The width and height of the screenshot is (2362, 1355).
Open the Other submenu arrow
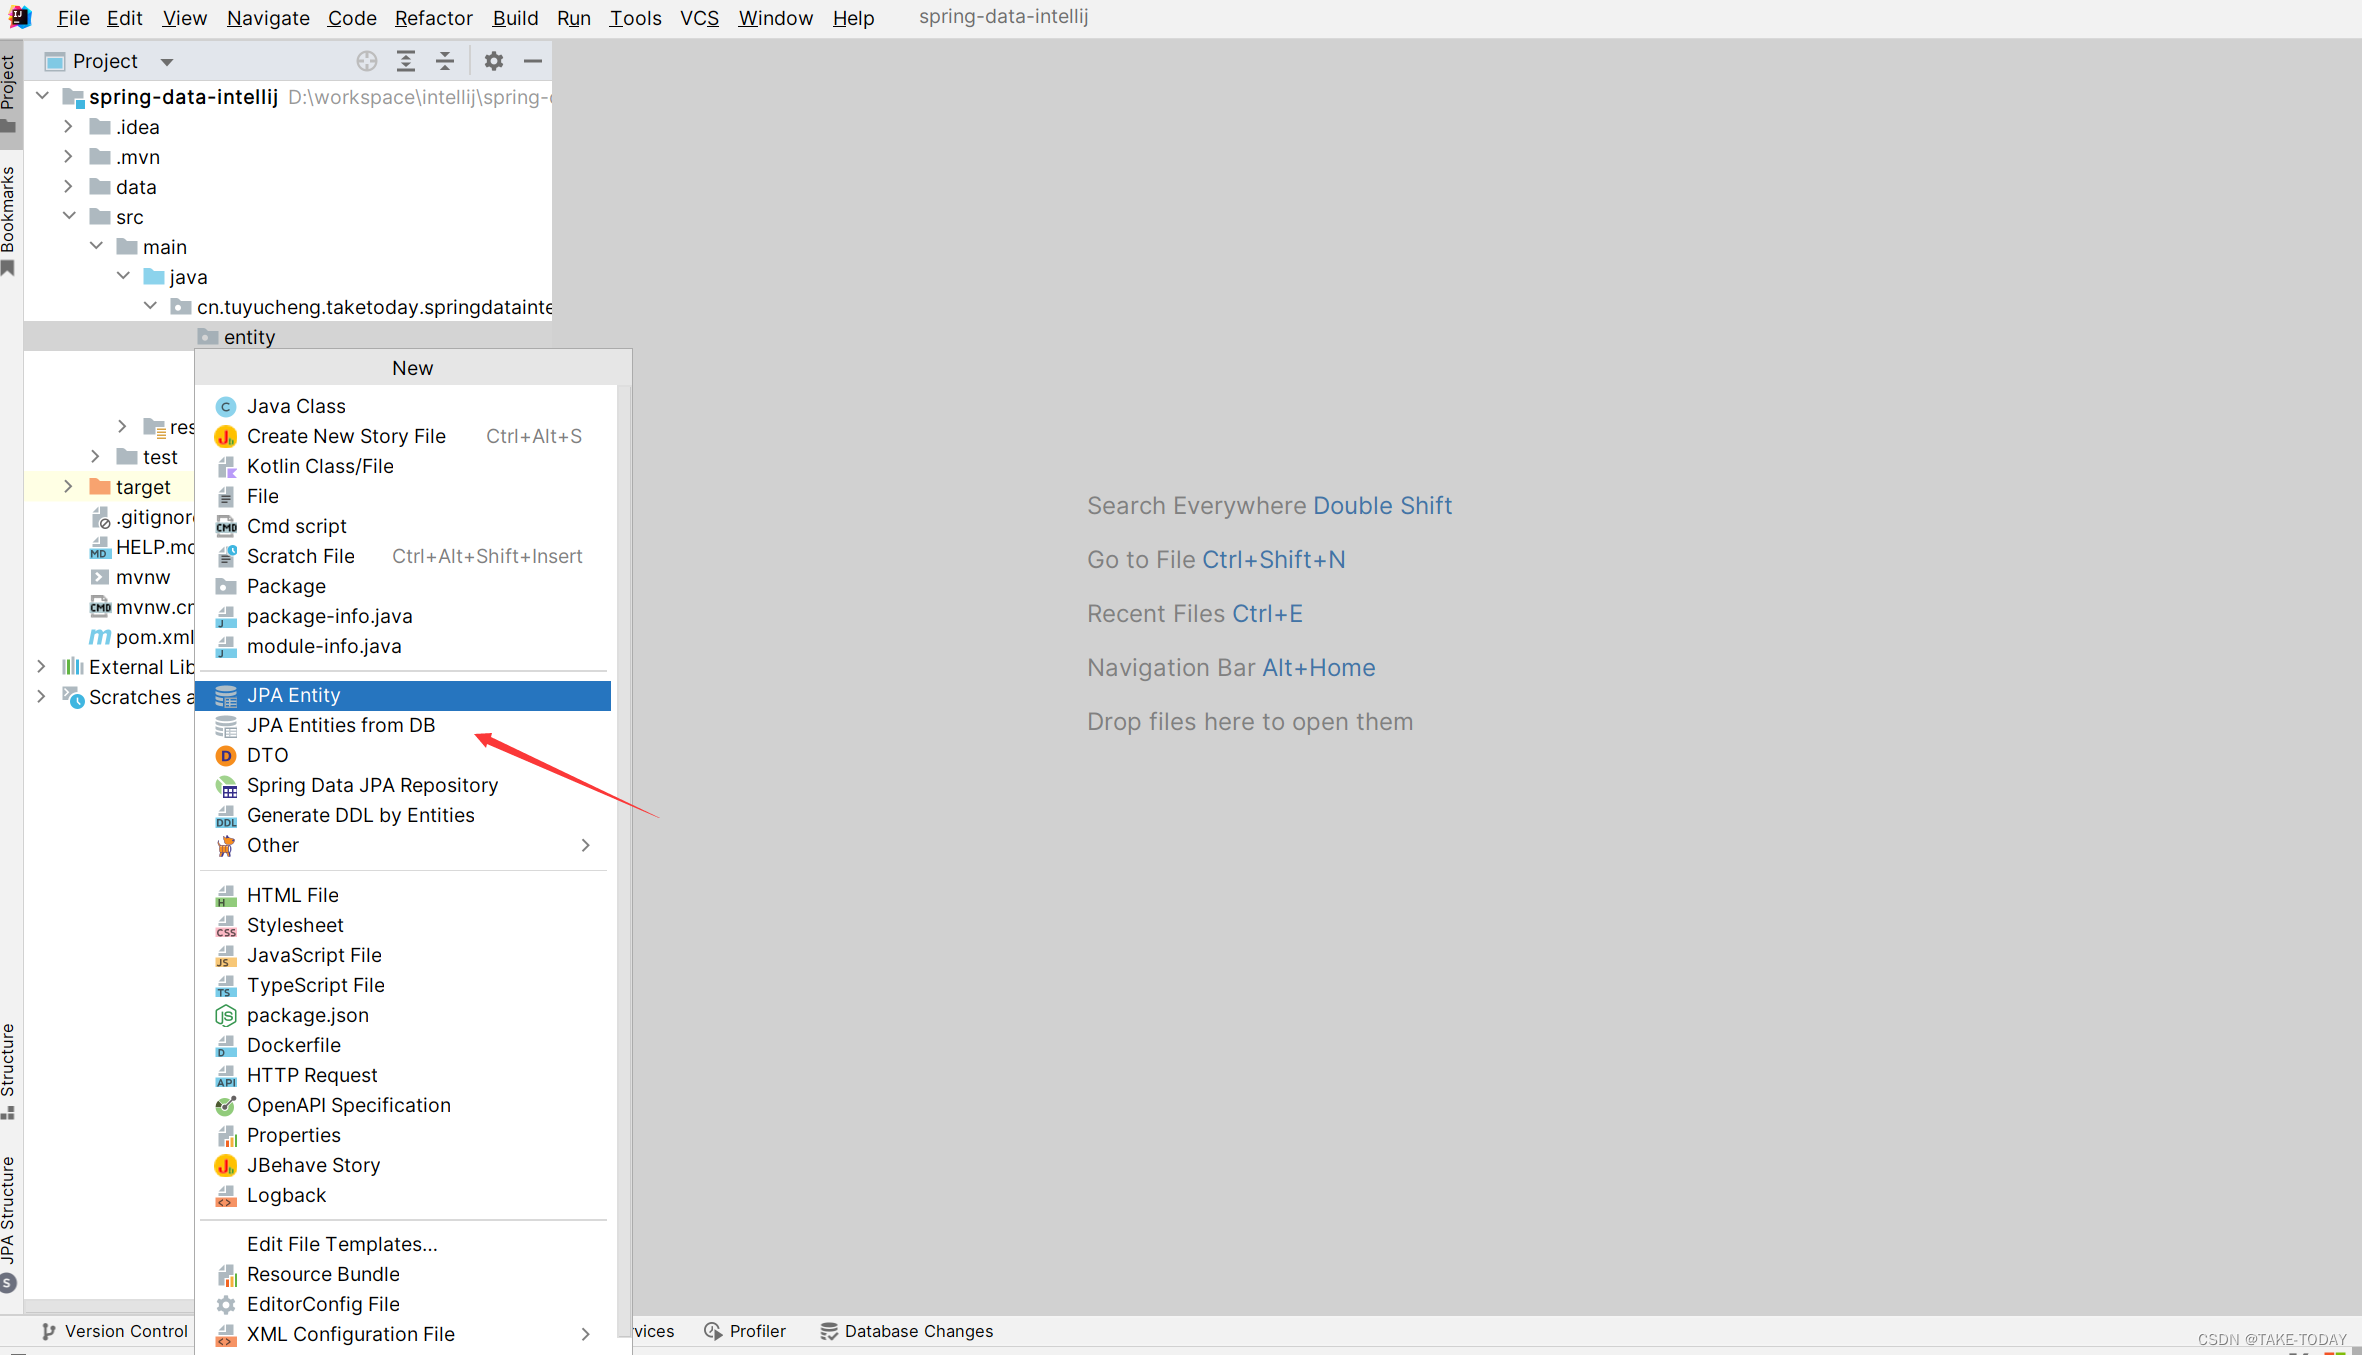[x=585, y=846]
